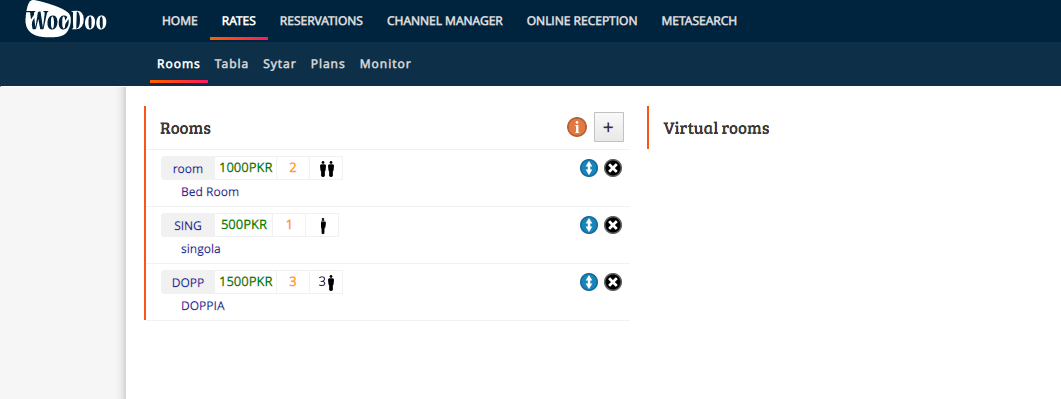Click availability number 2 for room
Viewport: 1061px width, 399px height.
[x=293, y=168]
